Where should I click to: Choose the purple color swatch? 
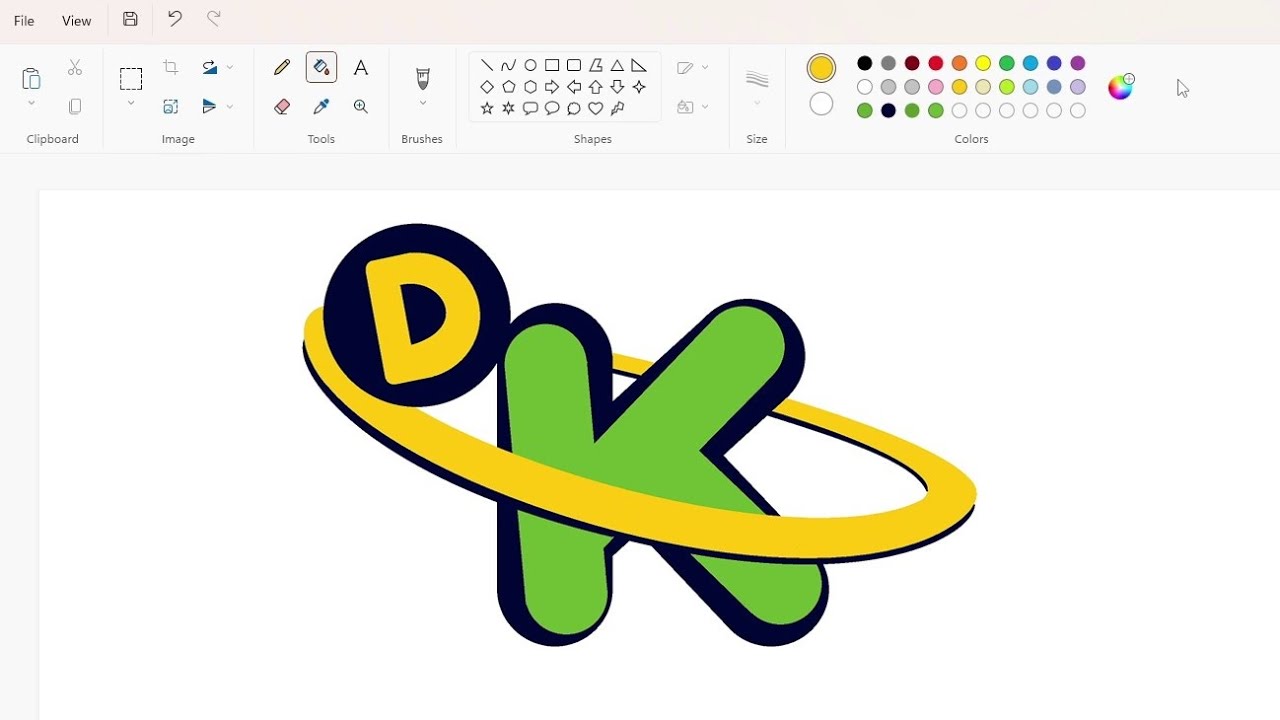coord(1078,63)
